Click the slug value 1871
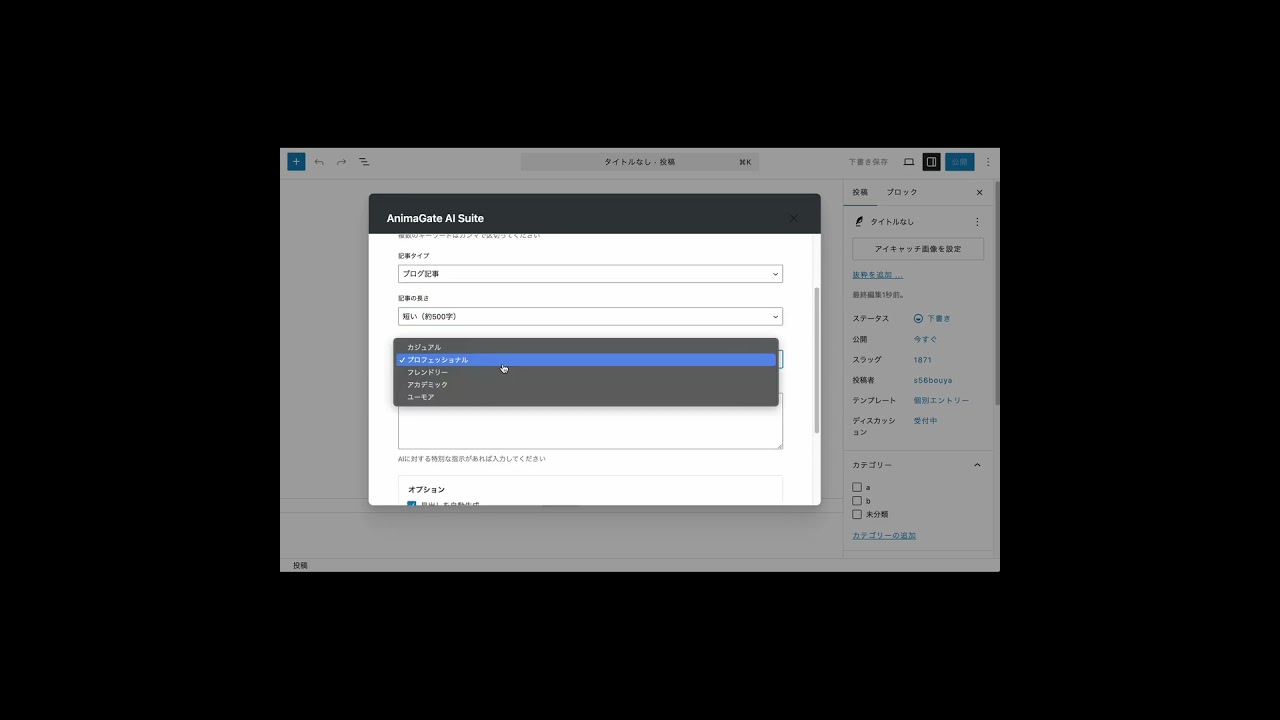1280x720 pixels. (x=922, y=360)
